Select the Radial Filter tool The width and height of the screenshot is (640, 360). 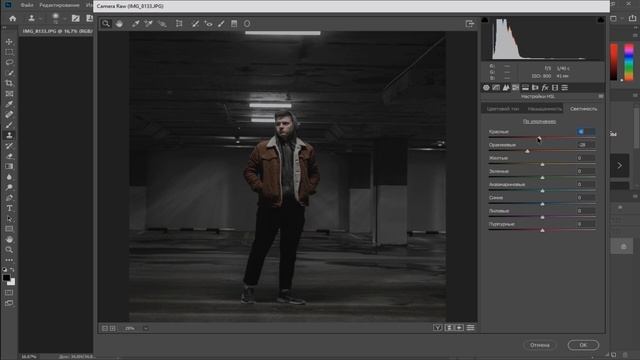tap(247, 24)
